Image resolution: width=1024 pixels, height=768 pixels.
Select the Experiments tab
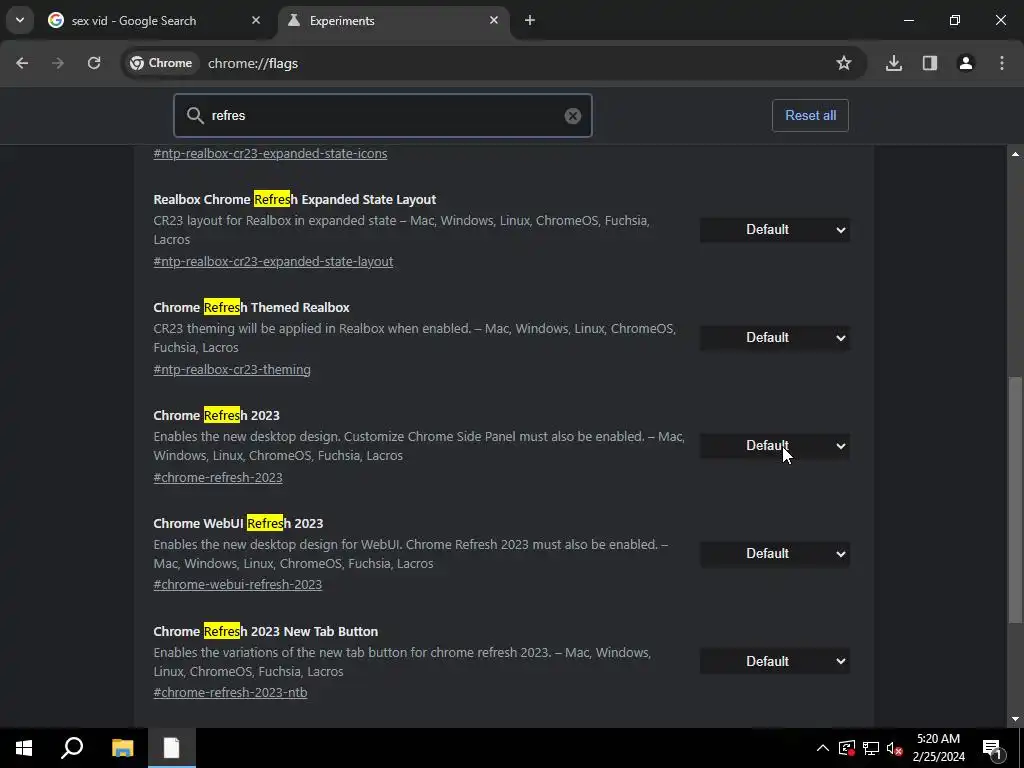(x=394, y=20)
